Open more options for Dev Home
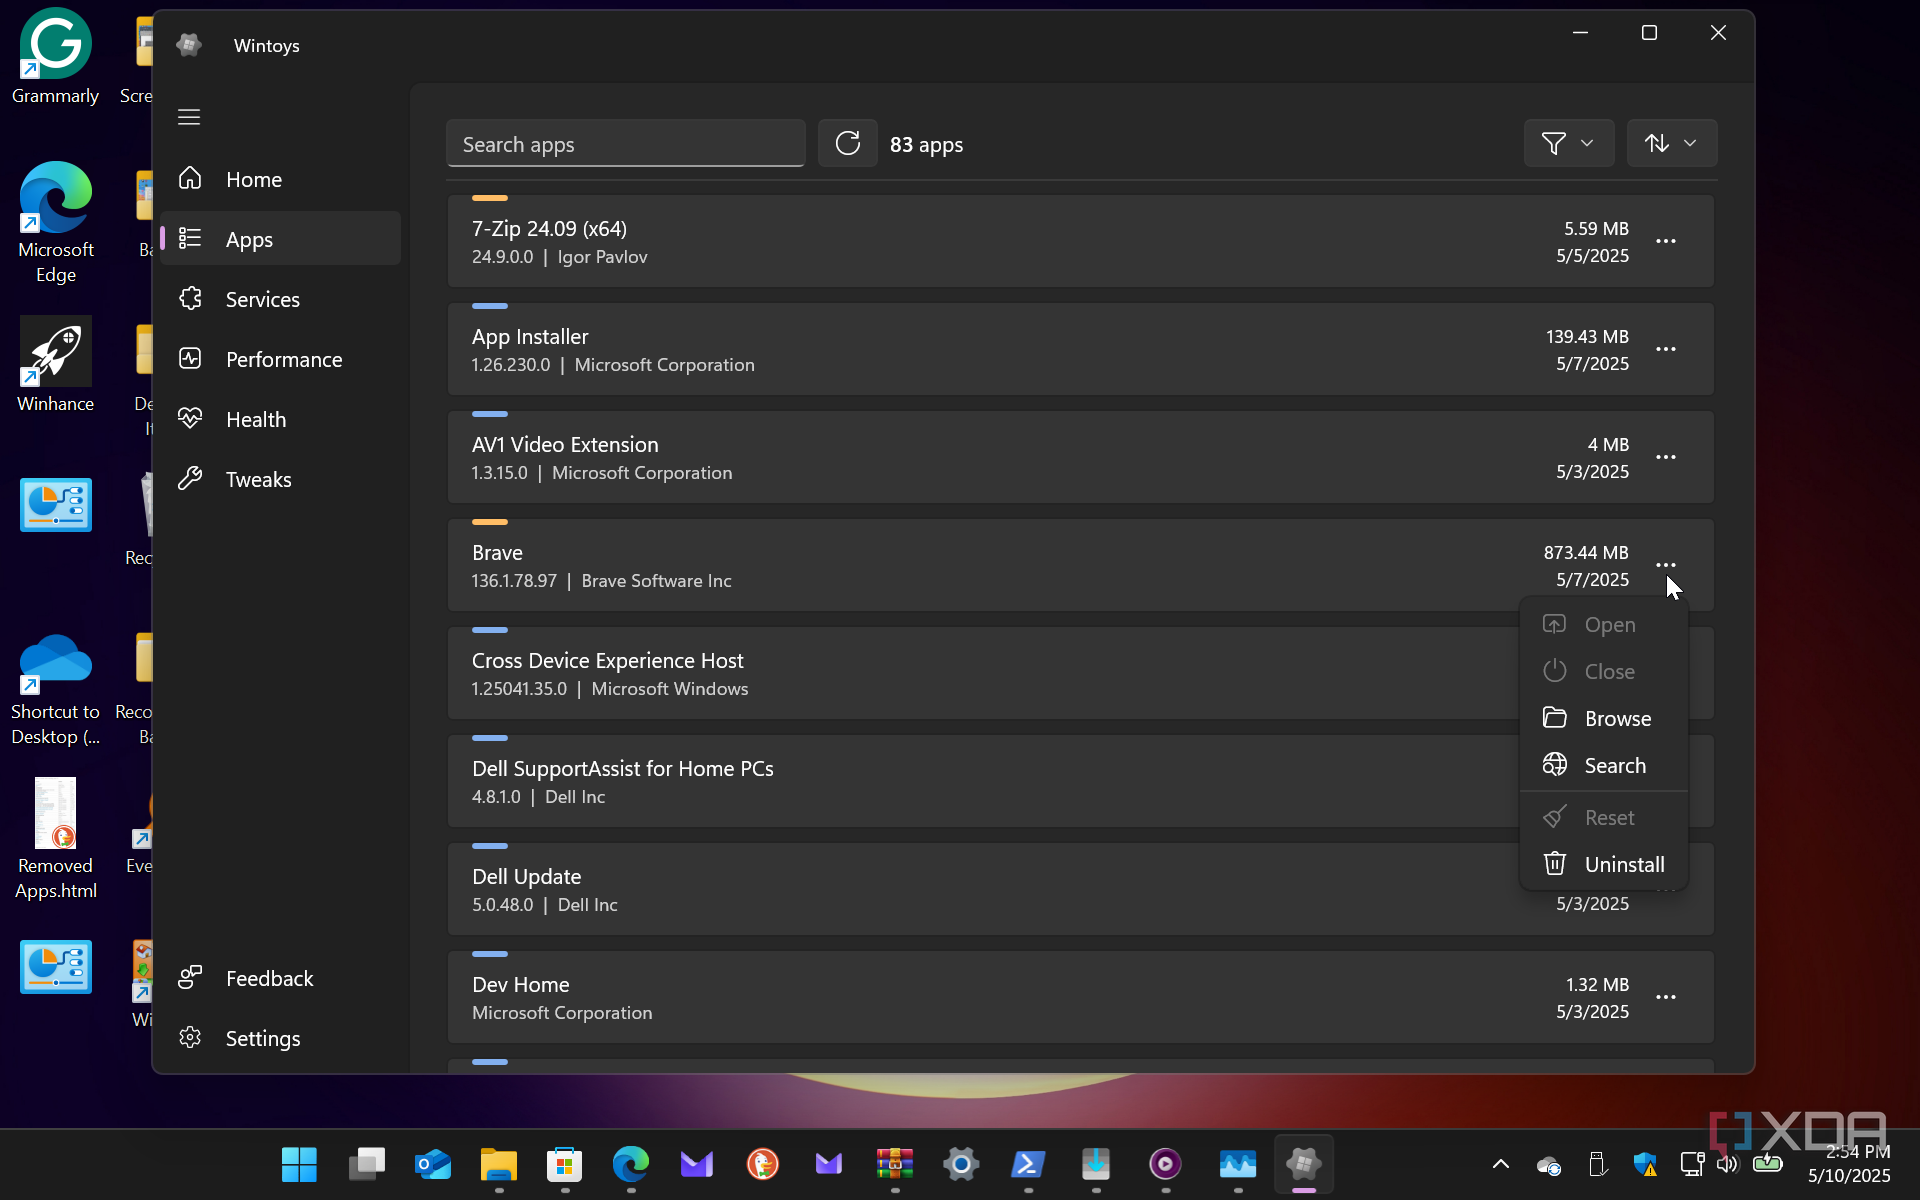Image resolution: width=1920 pixels, height=1200 pixels. click(x=1666, y=997)
